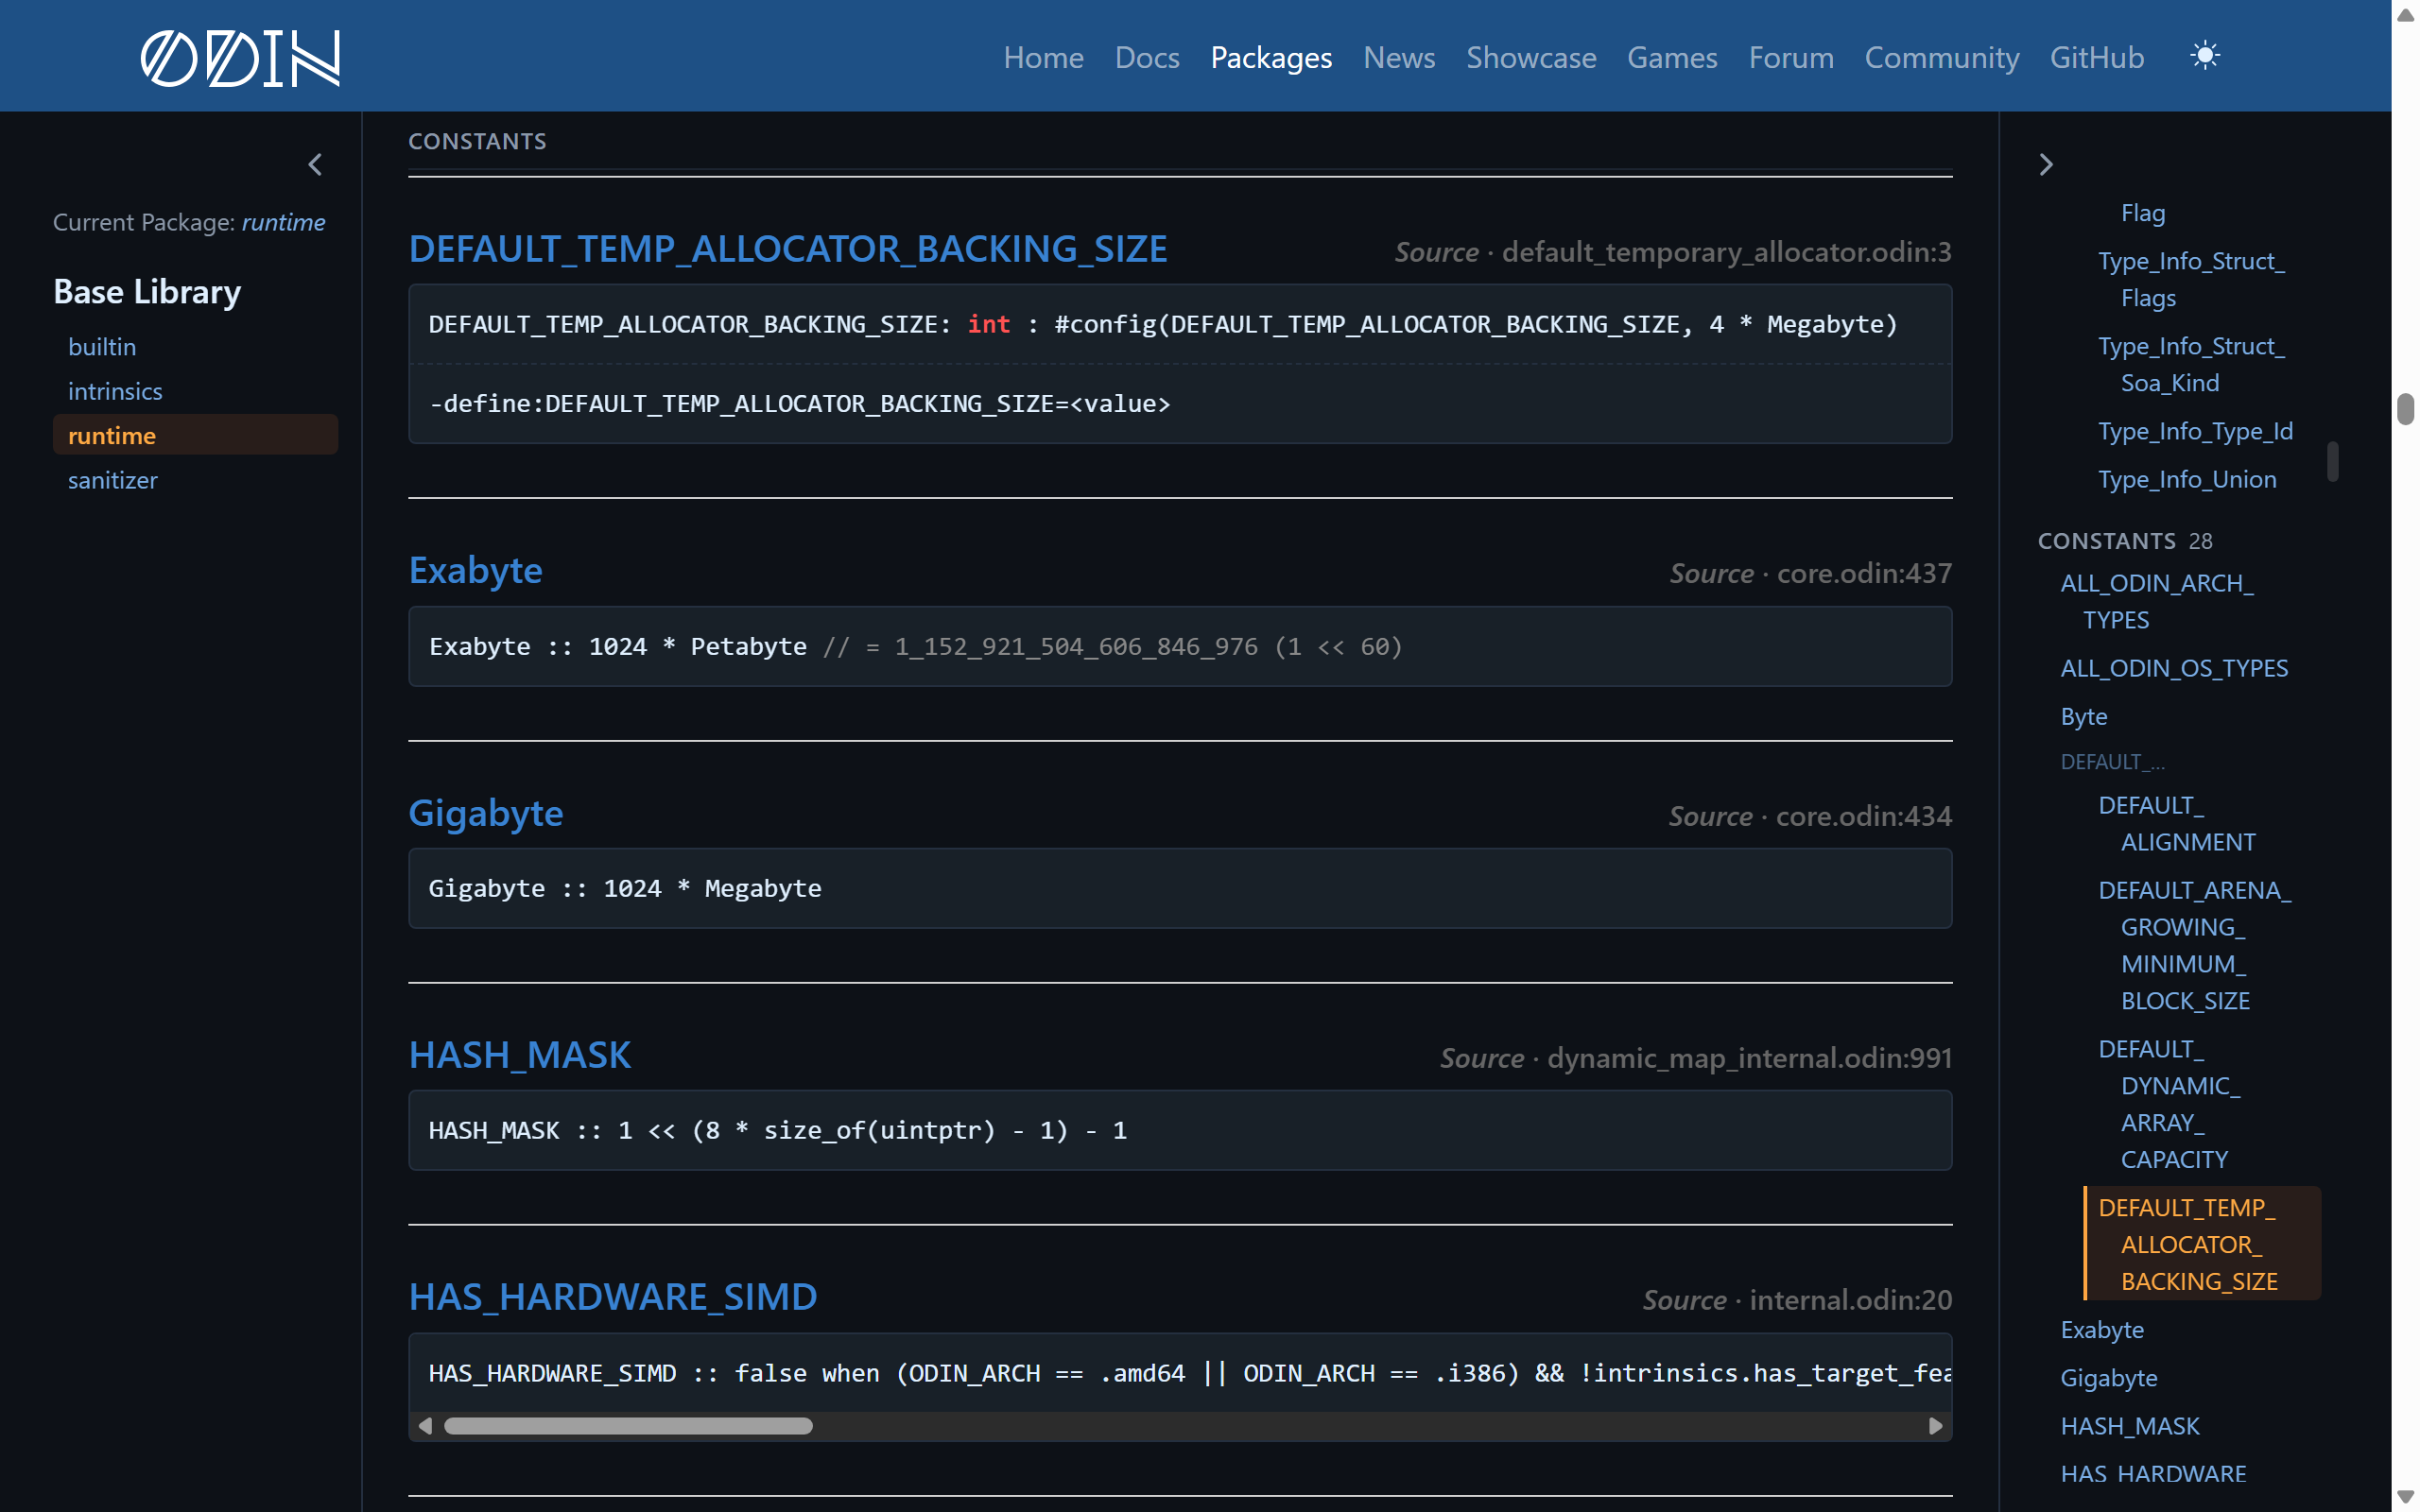Viewport: 2420px width, 1512px height.
Task: Click the code scrollbar left arrow
Action: (425, 1425)
